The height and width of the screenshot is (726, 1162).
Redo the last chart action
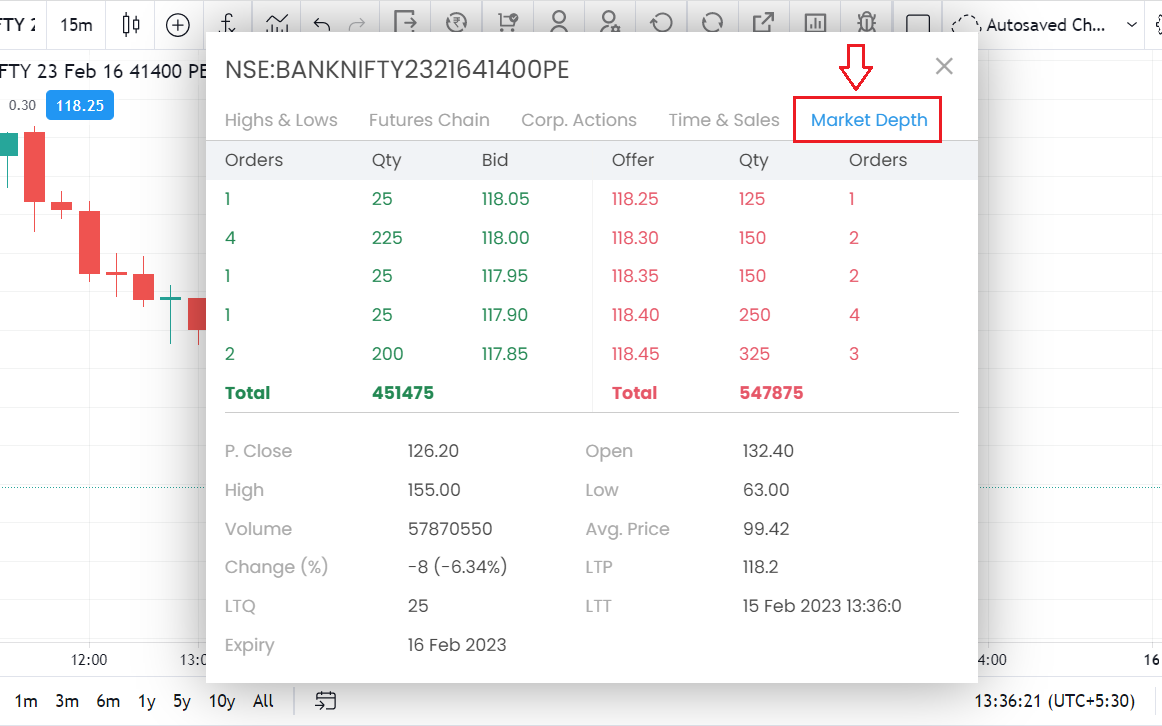click(357, 24)
